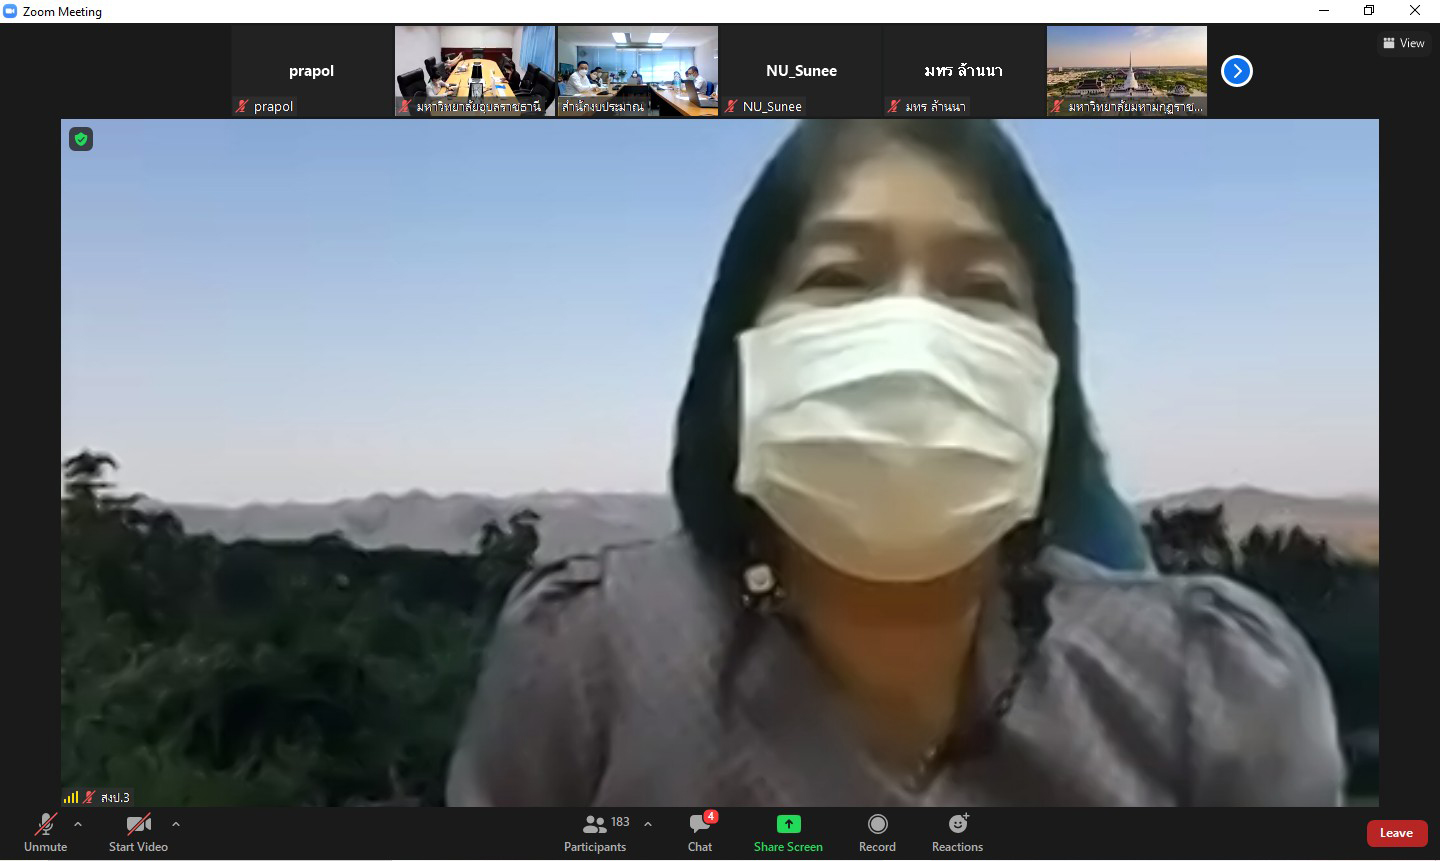This screenshot has height=861, width=1440.
Task: Unmute the microphone
Action: (45, 832)
